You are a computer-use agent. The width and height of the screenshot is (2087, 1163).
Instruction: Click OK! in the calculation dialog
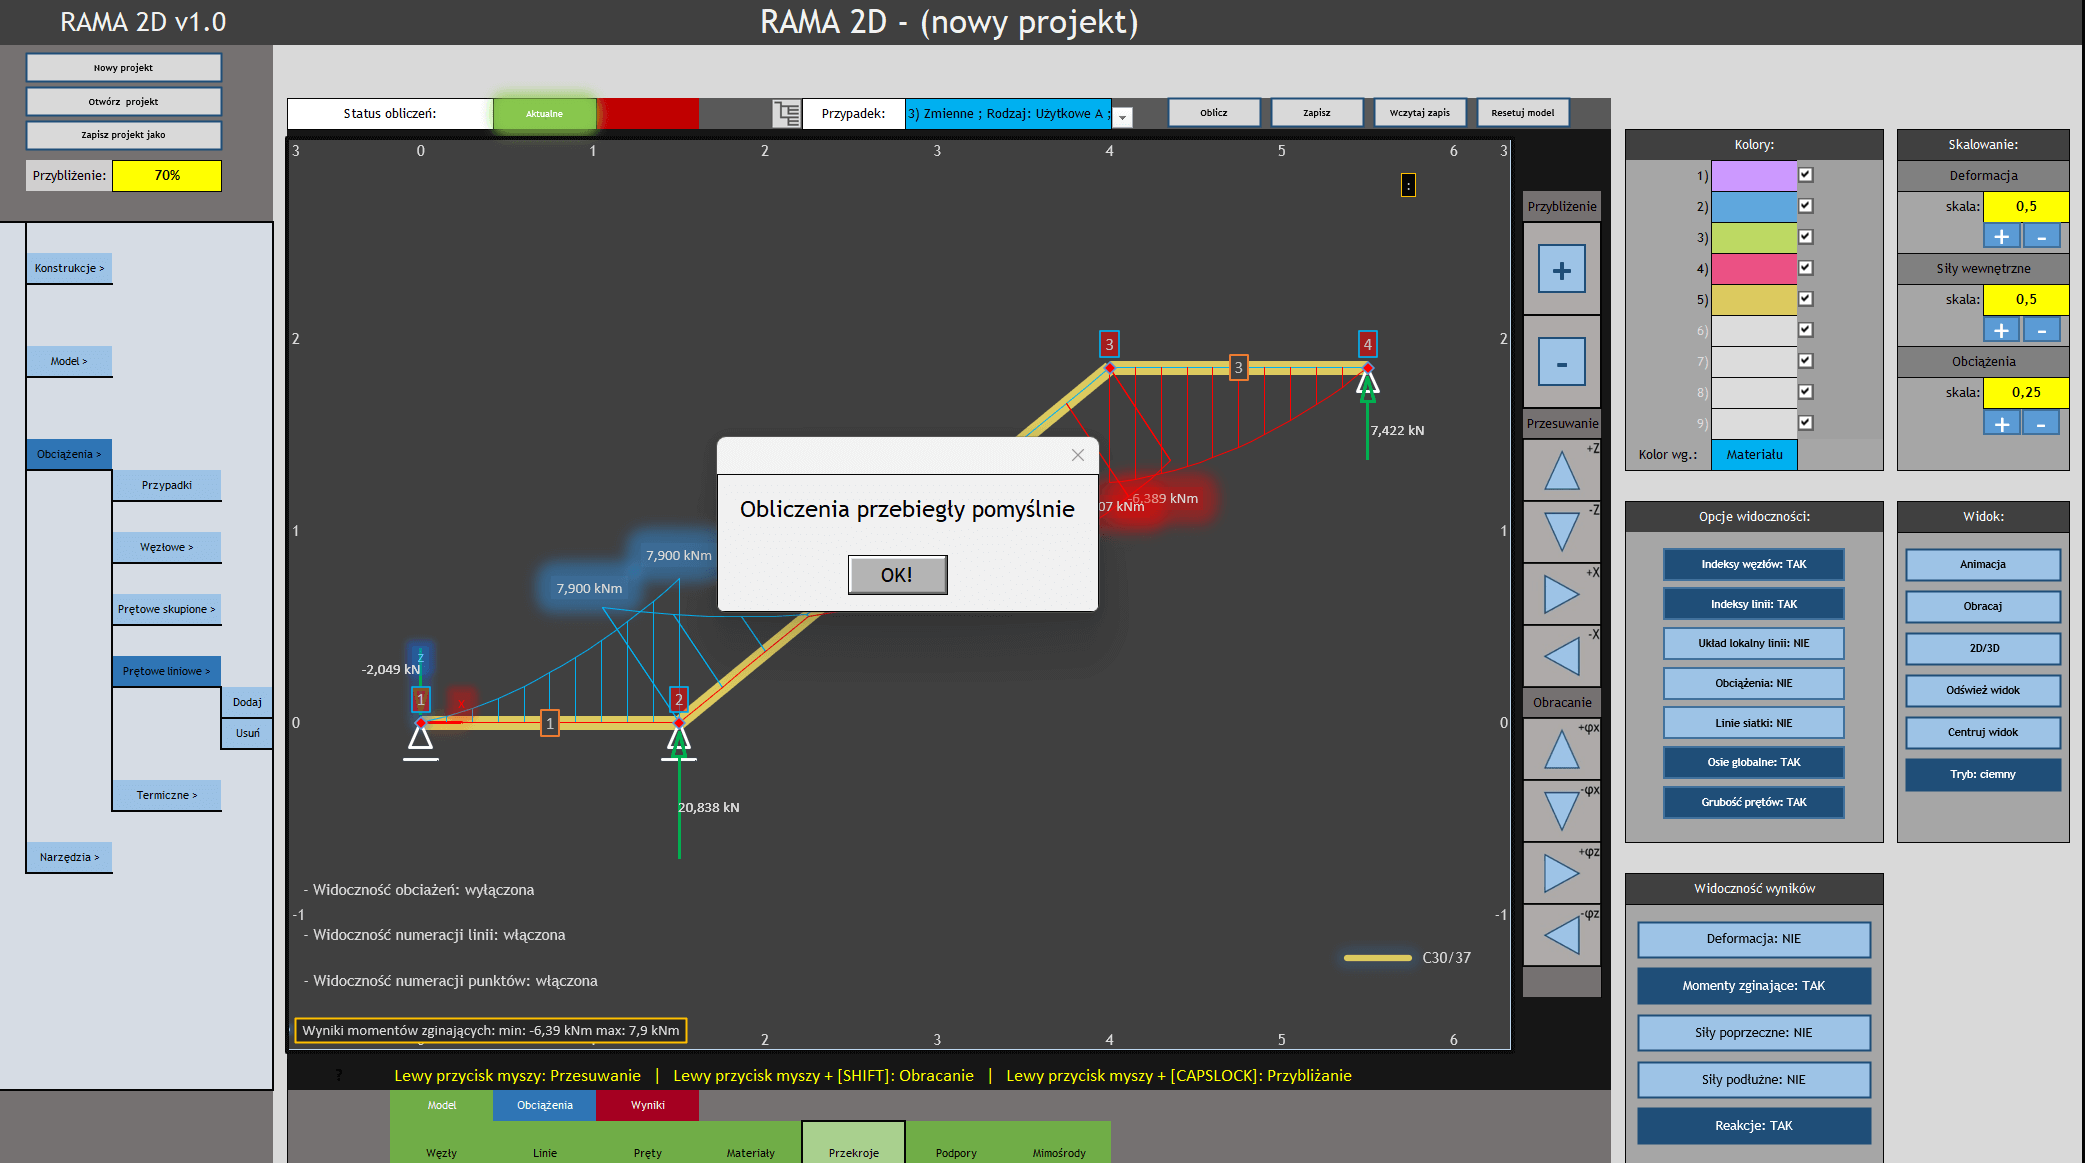[x=897, y=575]
